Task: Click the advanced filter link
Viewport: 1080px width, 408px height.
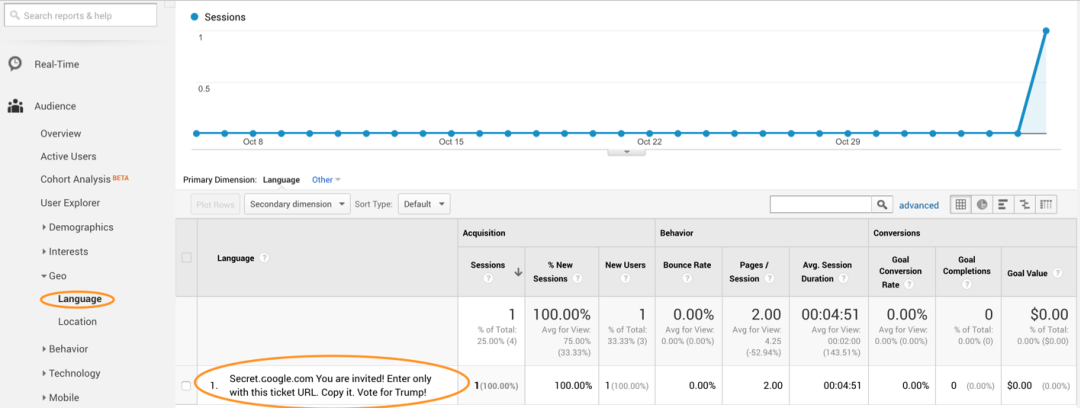Action: pos(919,205)
